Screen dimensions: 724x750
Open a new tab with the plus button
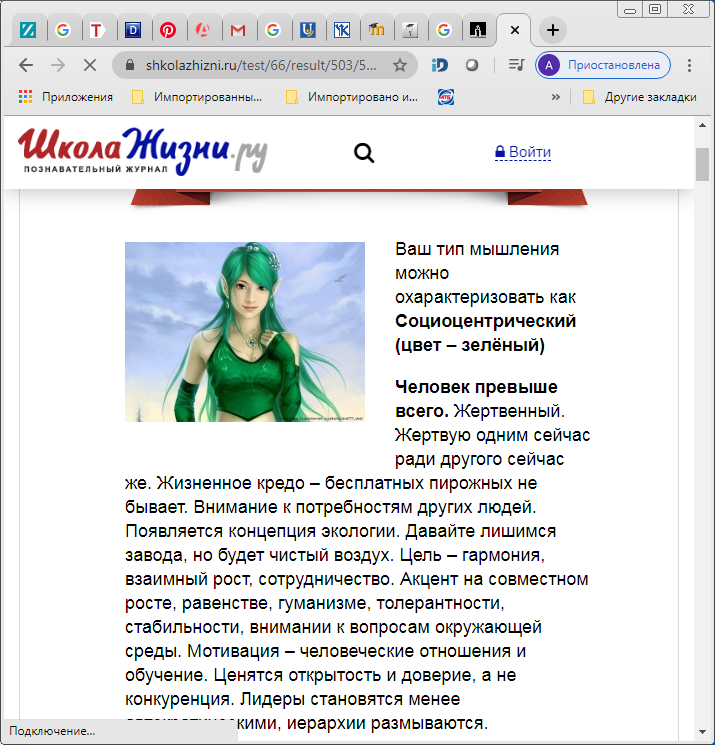tap(553, 30)
